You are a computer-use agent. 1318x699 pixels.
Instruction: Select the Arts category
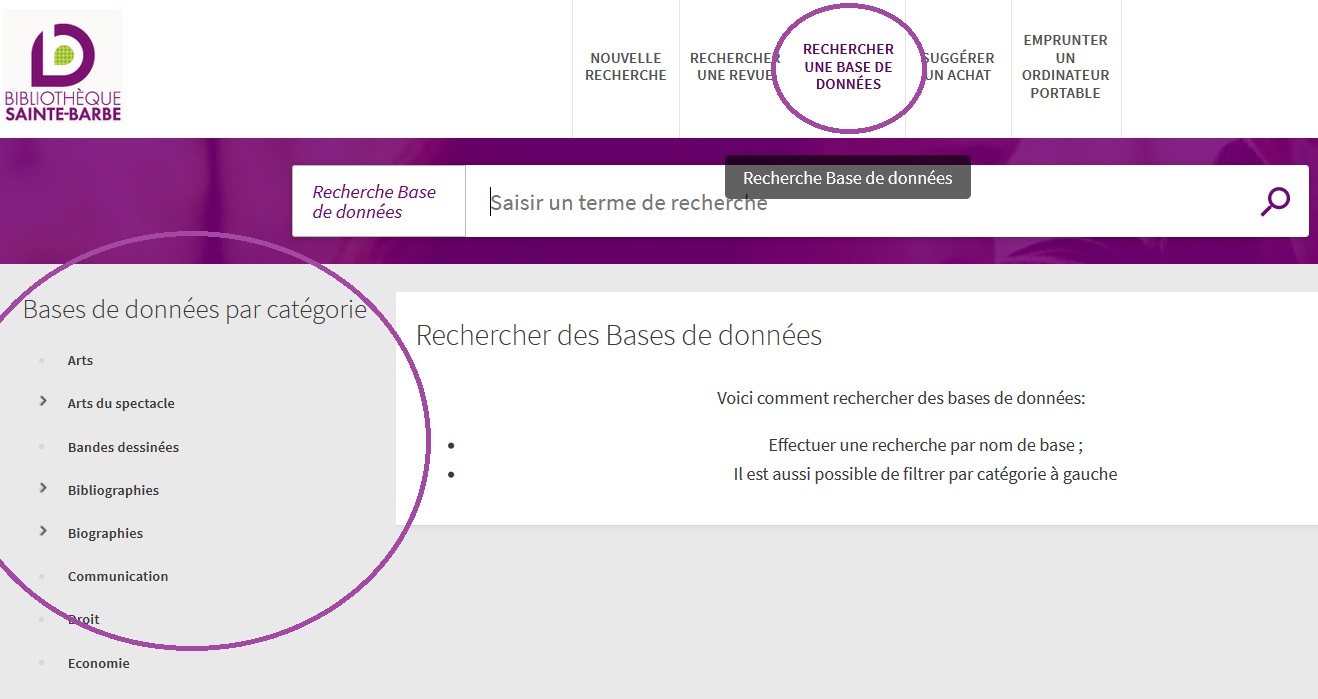pos(80,361)
